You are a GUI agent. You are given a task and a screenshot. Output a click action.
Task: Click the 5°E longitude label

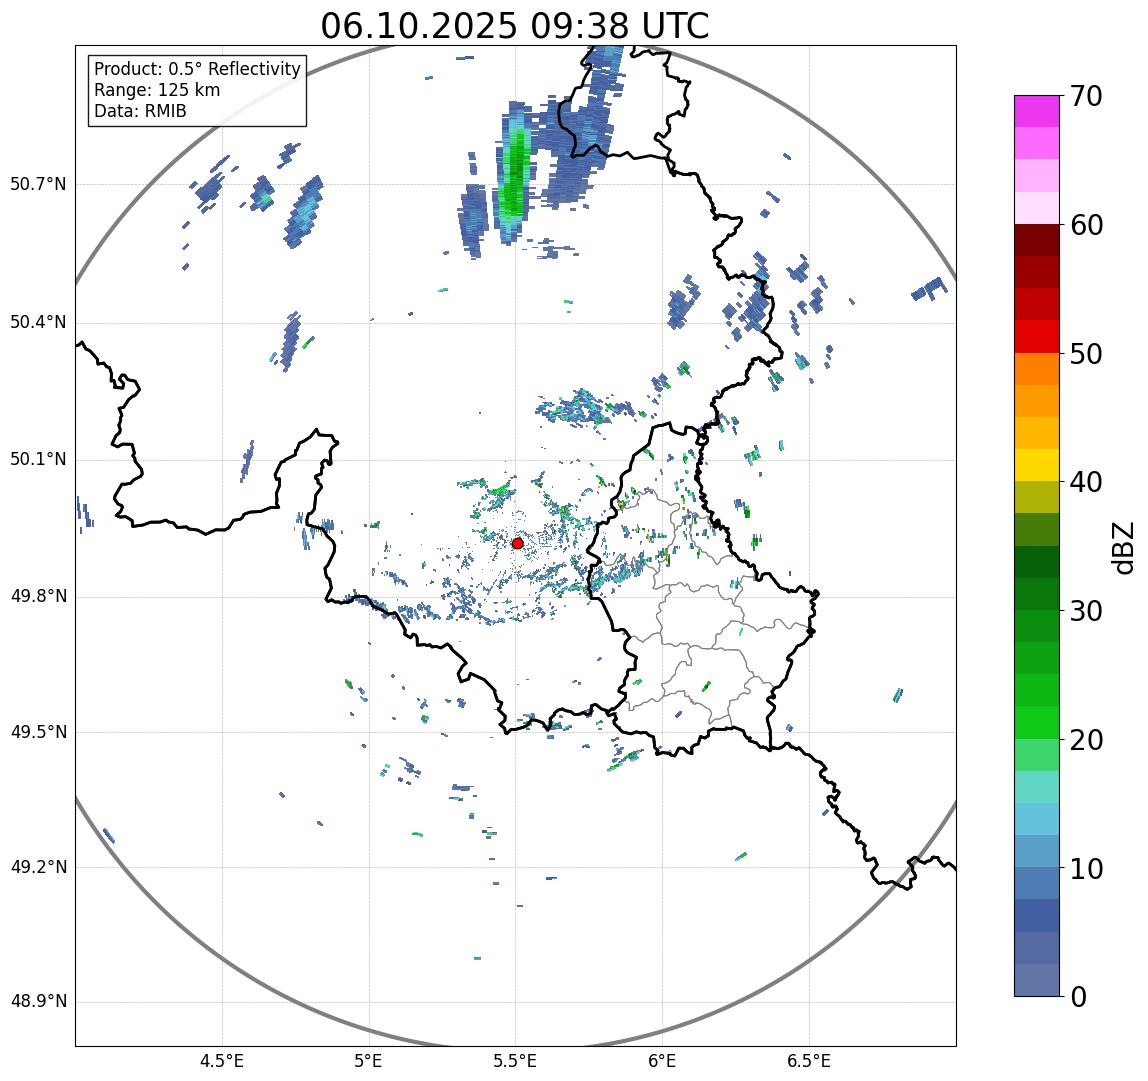pos(368,1061)
